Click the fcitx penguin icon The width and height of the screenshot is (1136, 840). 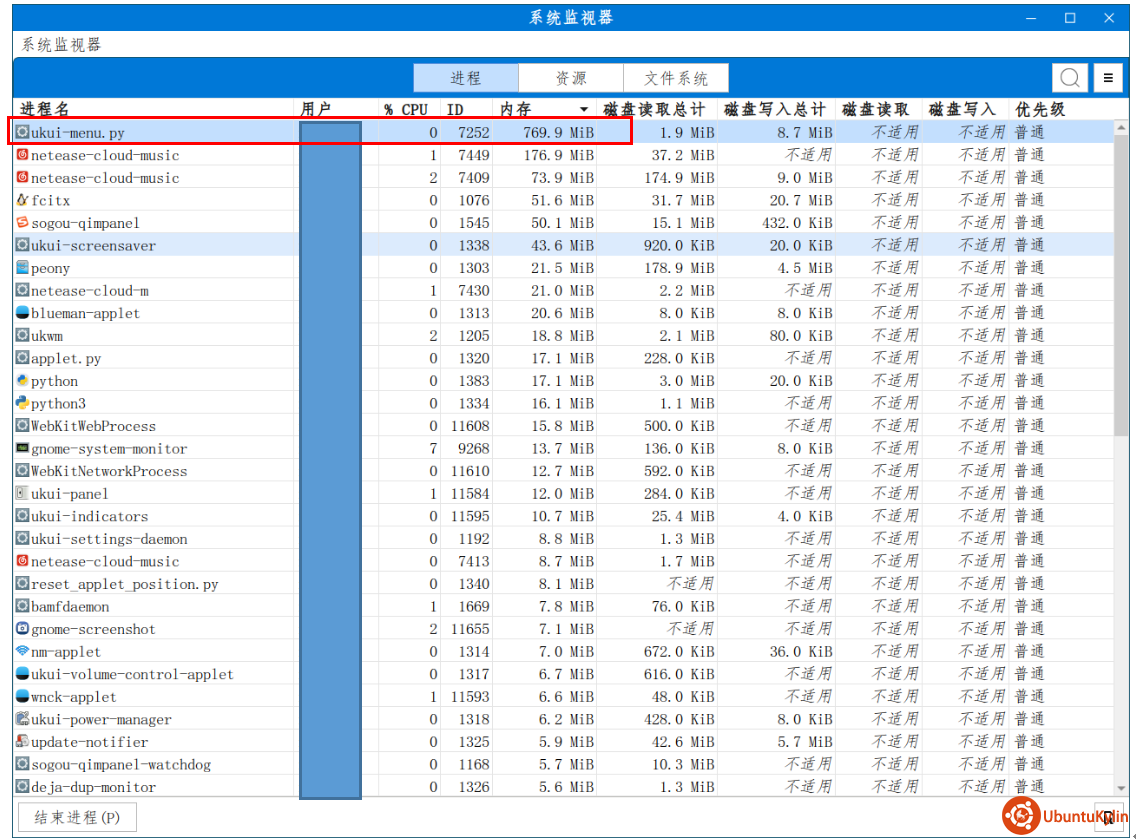click(22, 199)
